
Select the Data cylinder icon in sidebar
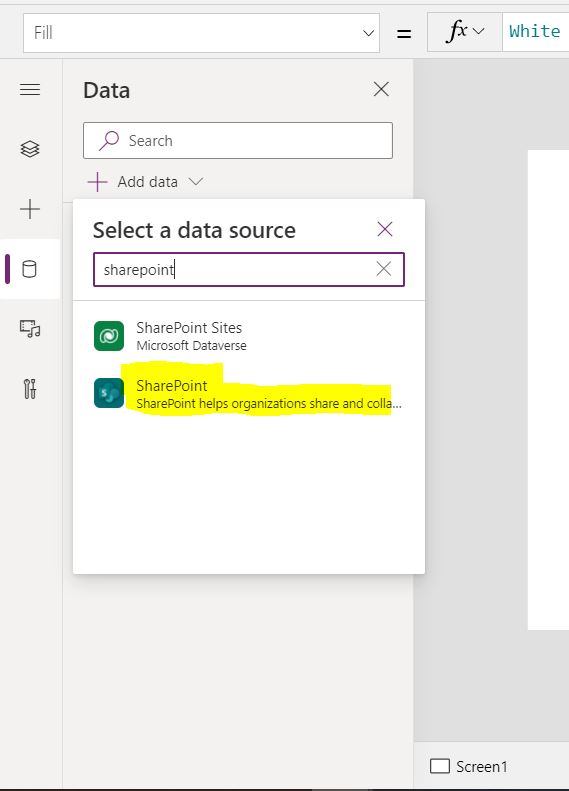coord(29,269)
